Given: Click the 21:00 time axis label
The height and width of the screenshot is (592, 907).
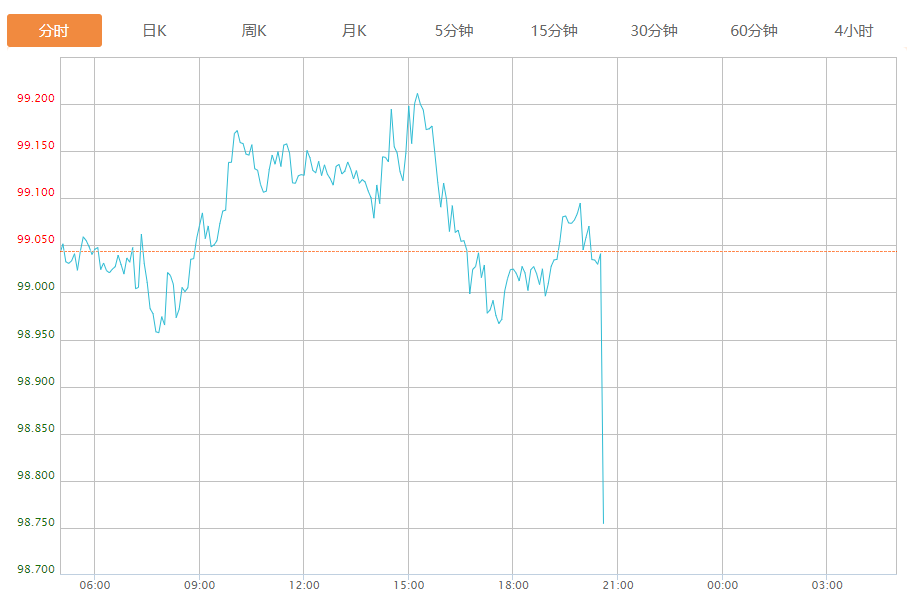Looking at the screenshot, I should (618, 585).
